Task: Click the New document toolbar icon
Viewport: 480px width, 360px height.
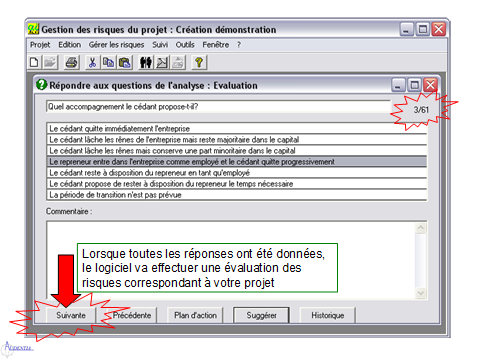Action: click(34, 62)
